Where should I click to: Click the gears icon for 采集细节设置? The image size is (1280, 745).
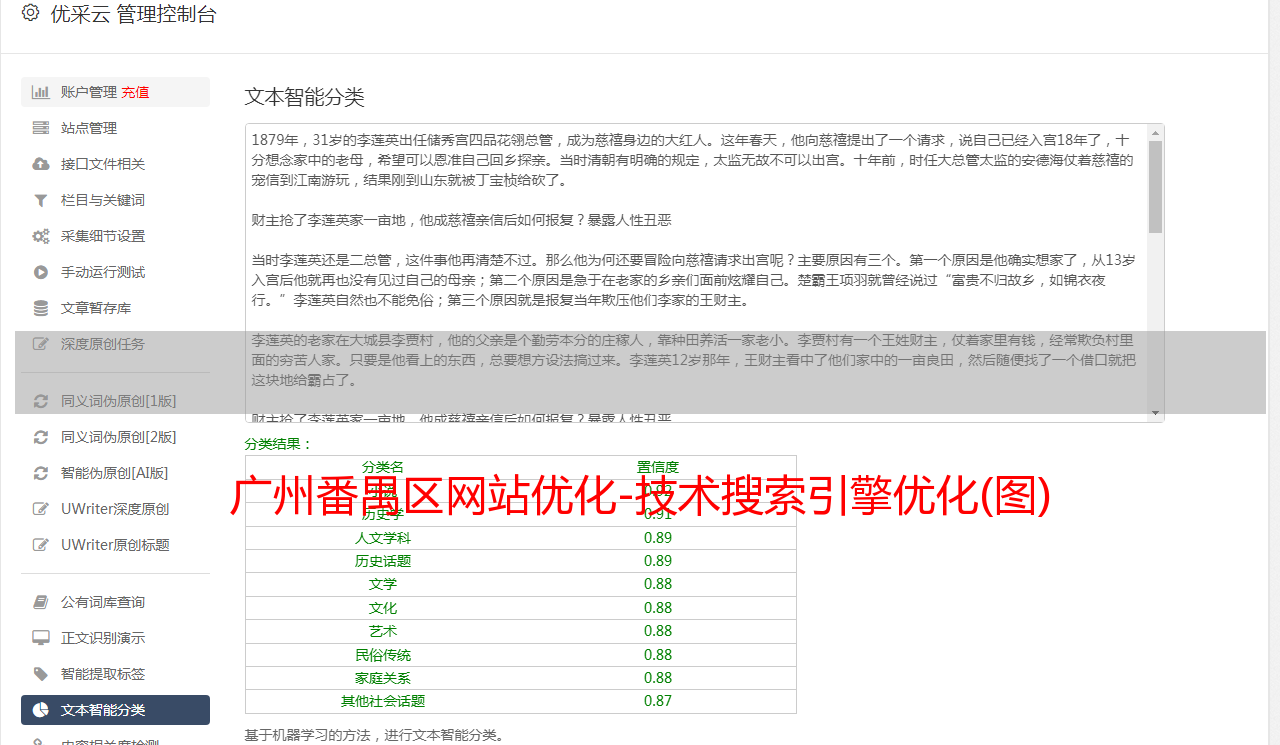click(41, 236)
